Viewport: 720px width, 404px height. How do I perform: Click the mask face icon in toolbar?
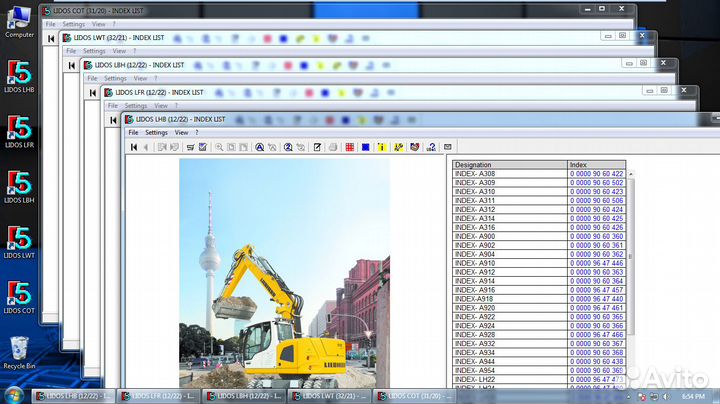(415, 147)
